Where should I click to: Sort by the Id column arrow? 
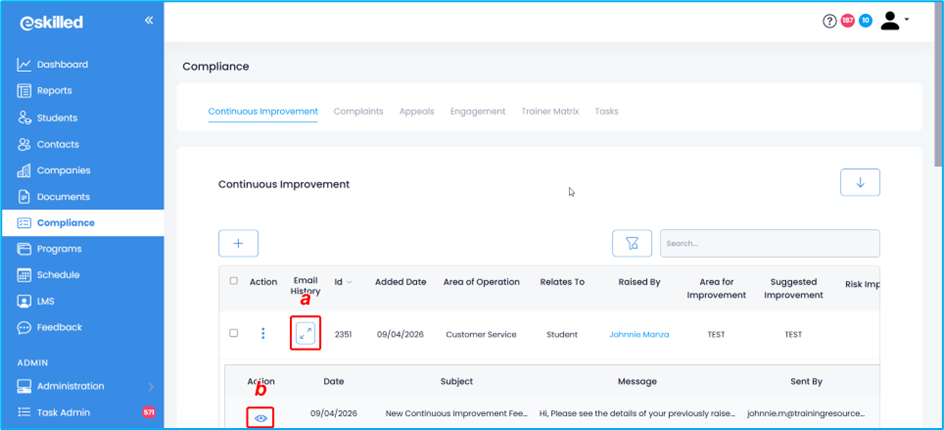[349, 283]
